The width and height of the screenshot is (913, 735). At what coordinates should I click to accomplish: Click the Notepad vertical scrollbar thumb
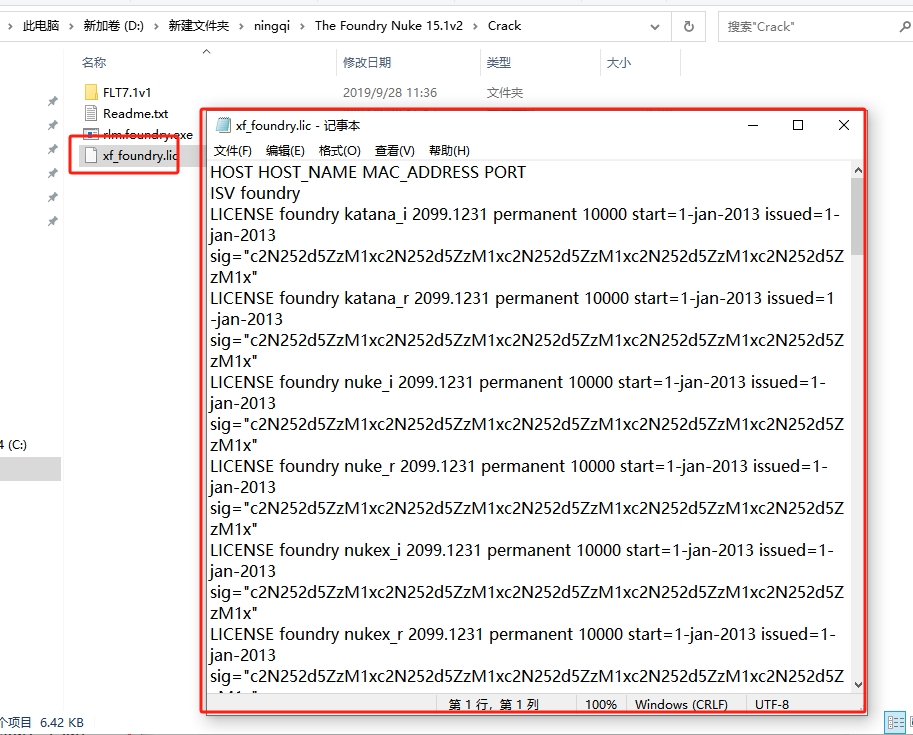click(858, 216)
